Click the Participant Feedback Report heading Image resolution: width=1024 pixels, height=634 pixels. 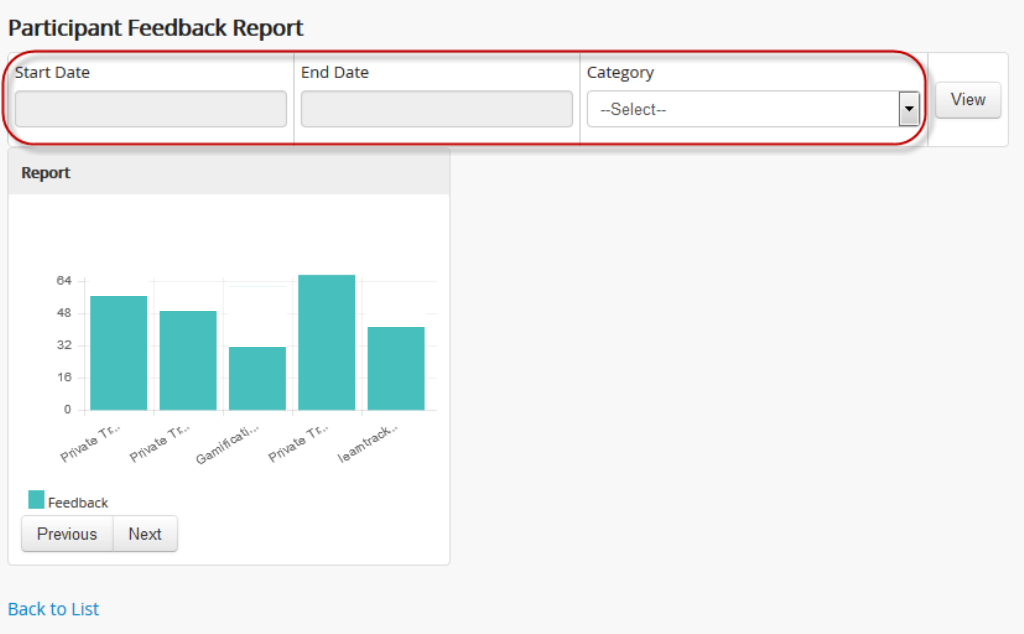pyautogui.click(x=155, y=28)
